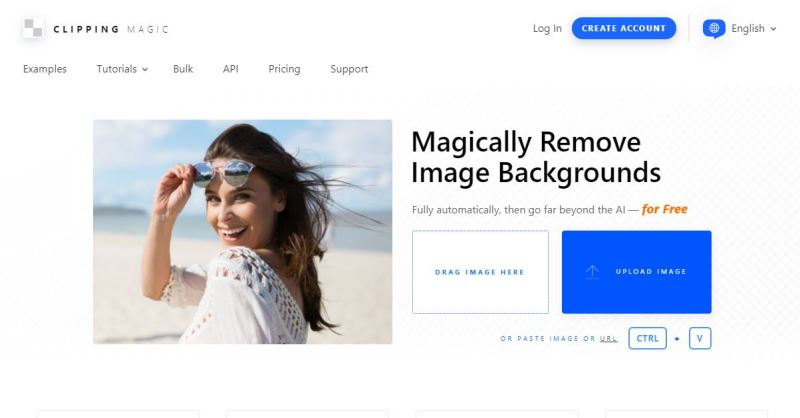Viewport: 800px width, 418px height.
Task: View the Pricing page
Action: [284, 69]
